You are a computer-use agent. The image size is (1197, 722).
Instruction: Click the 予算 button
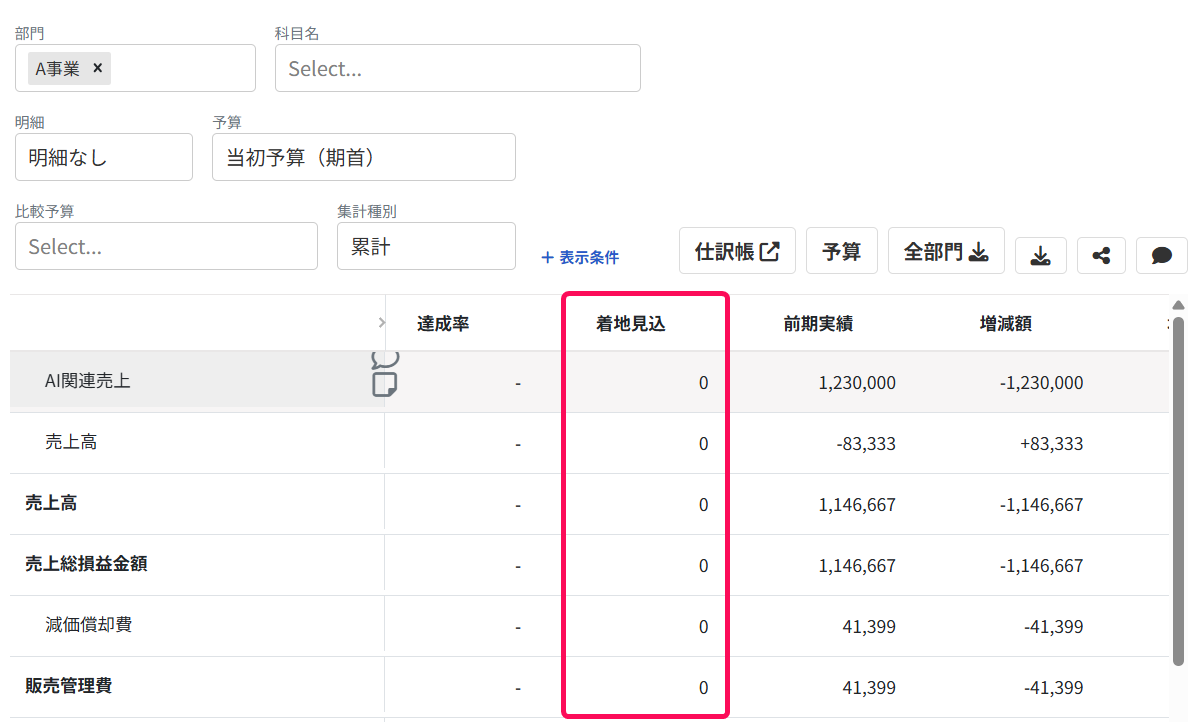tap(841, 251)
